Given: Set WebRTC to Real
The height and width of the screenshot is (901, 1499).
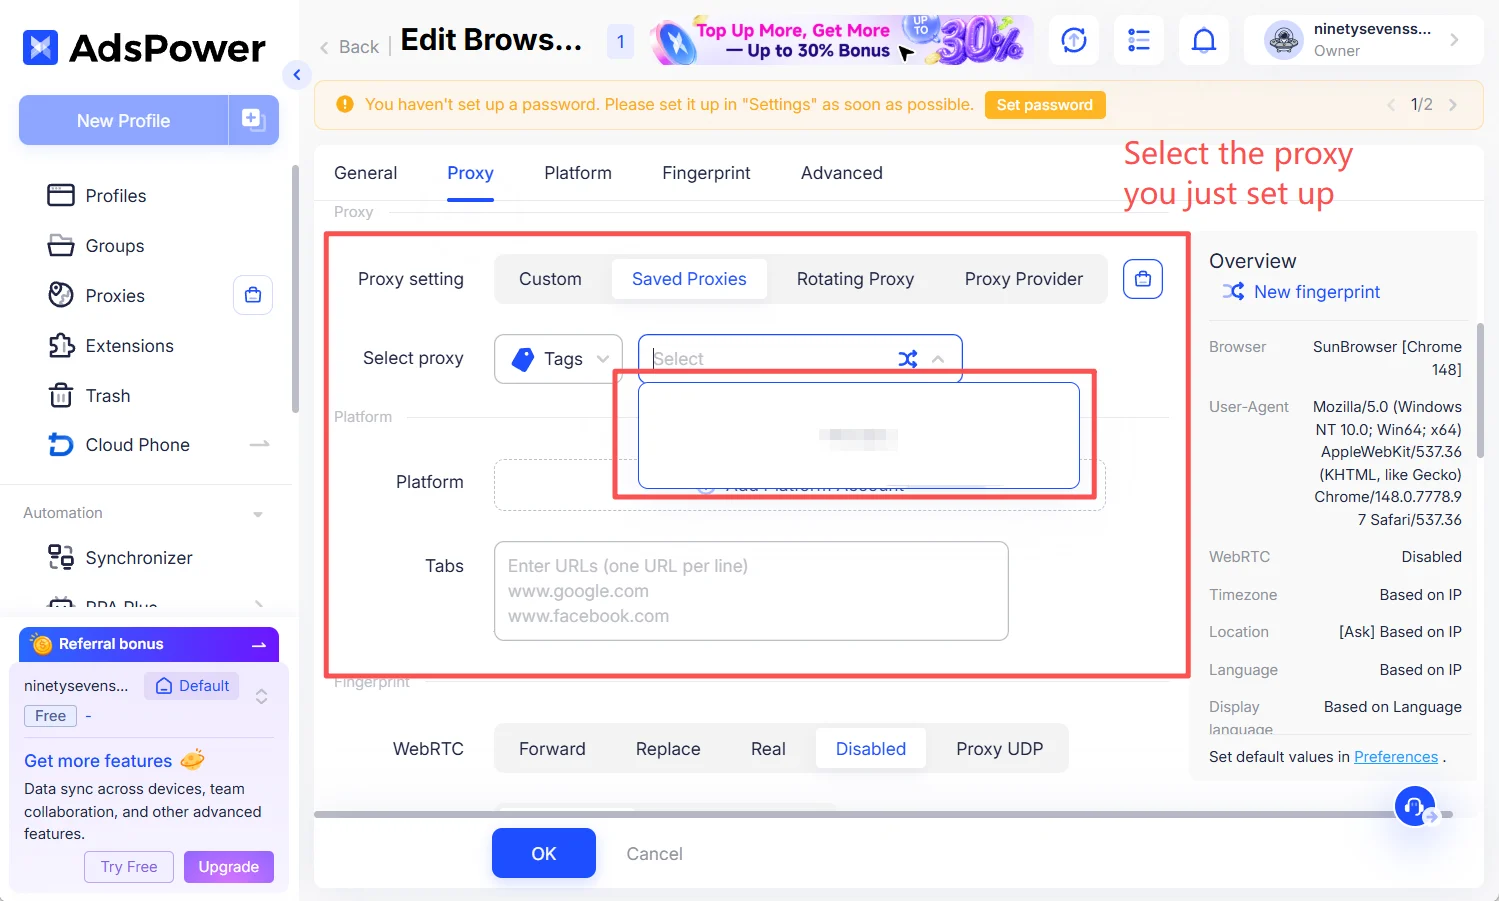Looking at the screenshot, I should pos(768,749).
